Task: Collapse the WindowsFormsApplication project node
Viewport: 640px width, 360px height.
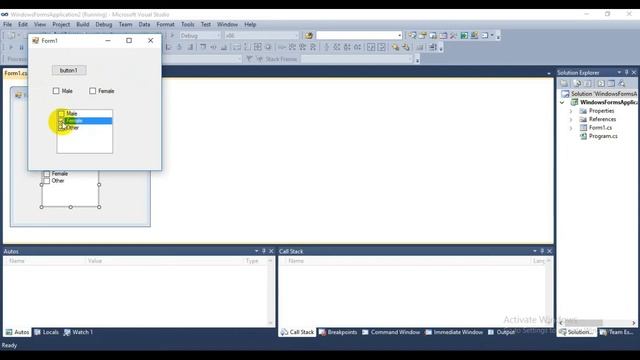Action: click(562, 102)
